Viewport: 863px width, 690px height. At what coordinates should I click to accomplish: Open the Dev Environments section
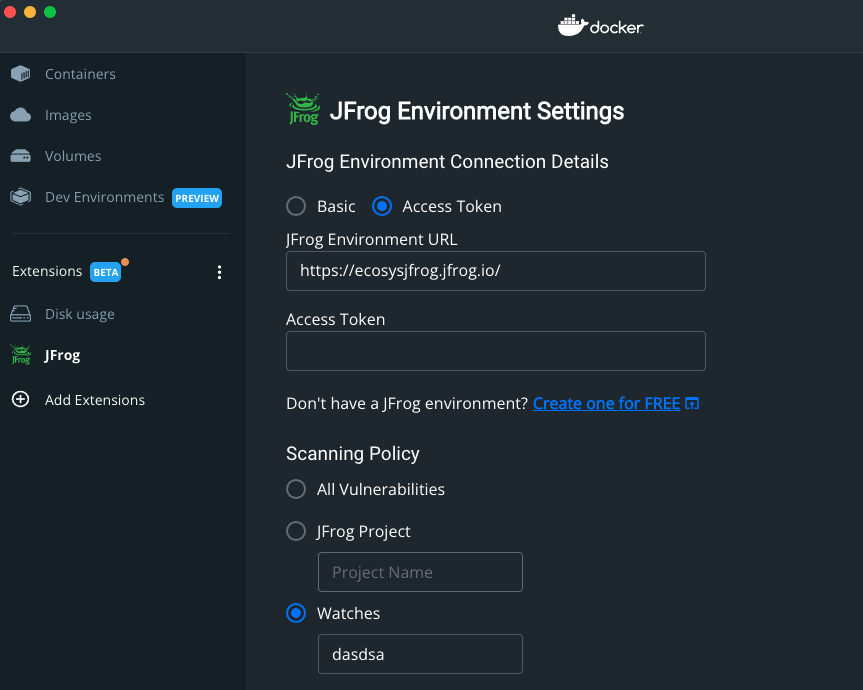(x=104, y=197)
